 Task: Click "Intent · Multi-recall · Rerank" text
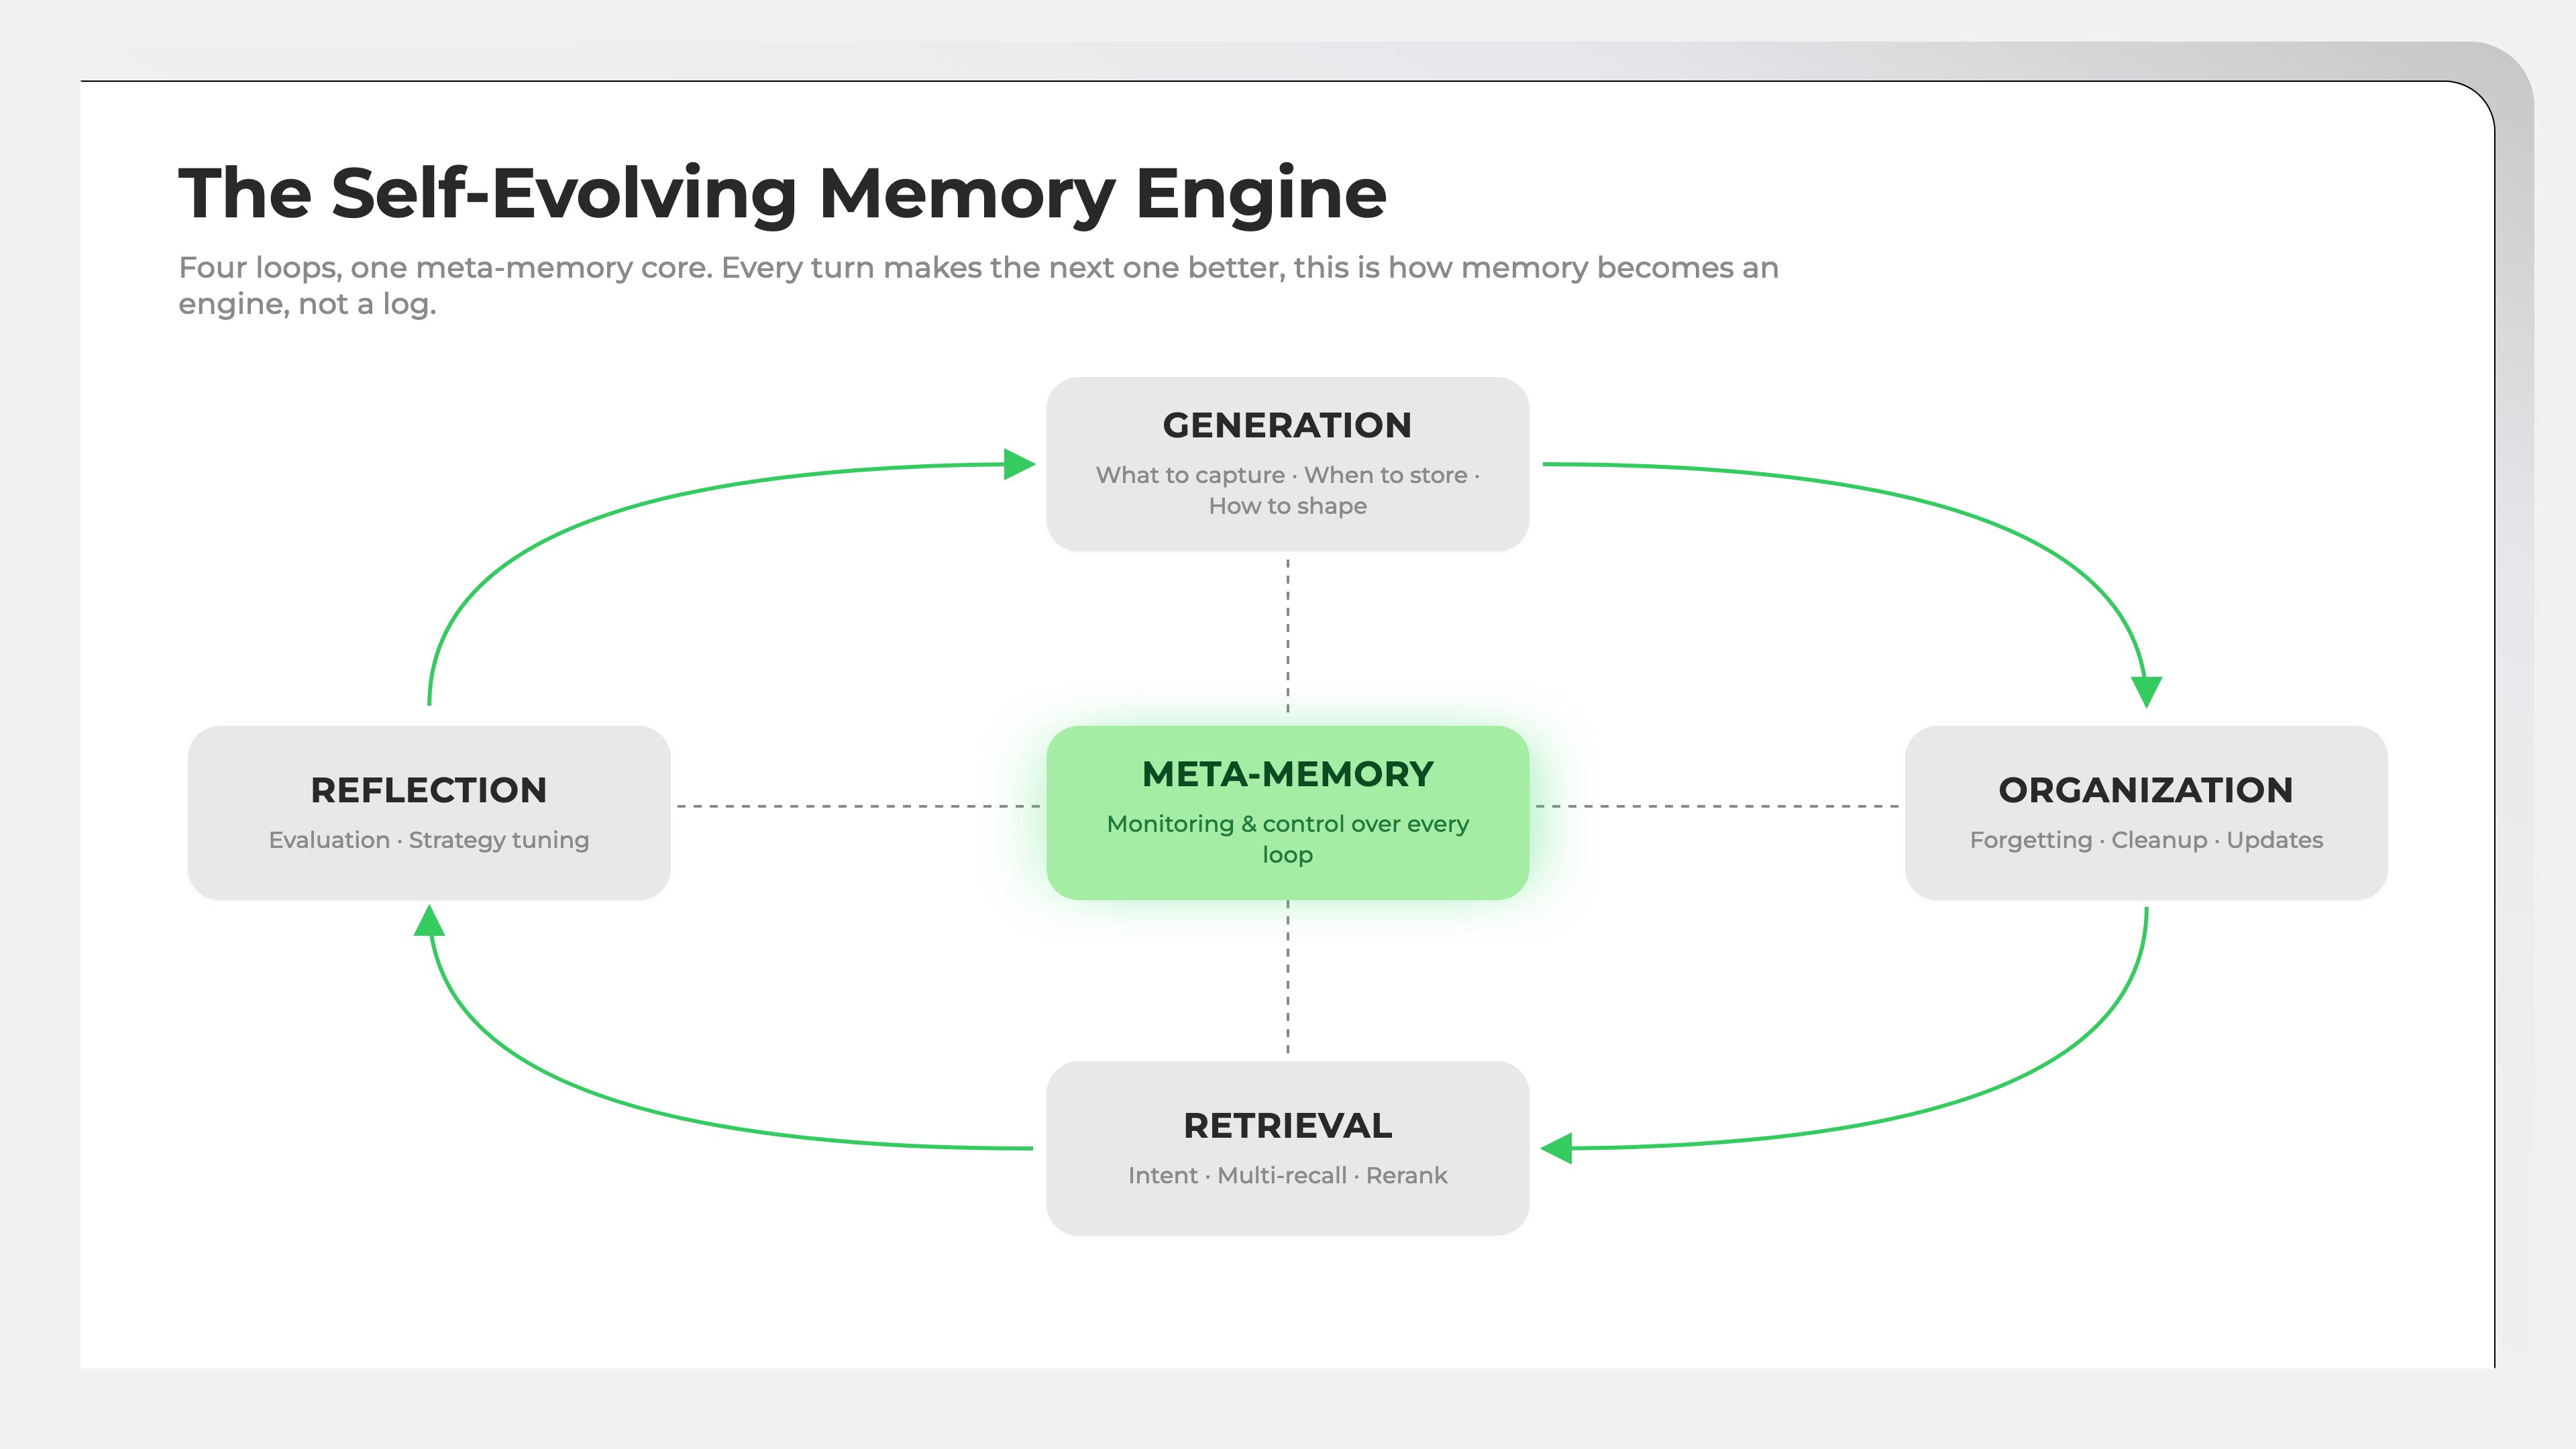click(x=1287, y=1175)
